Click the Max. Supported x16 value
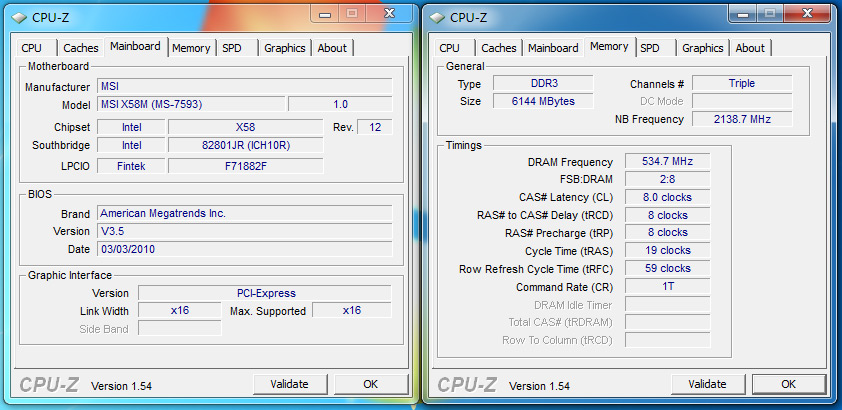 (x=352, y=310)
